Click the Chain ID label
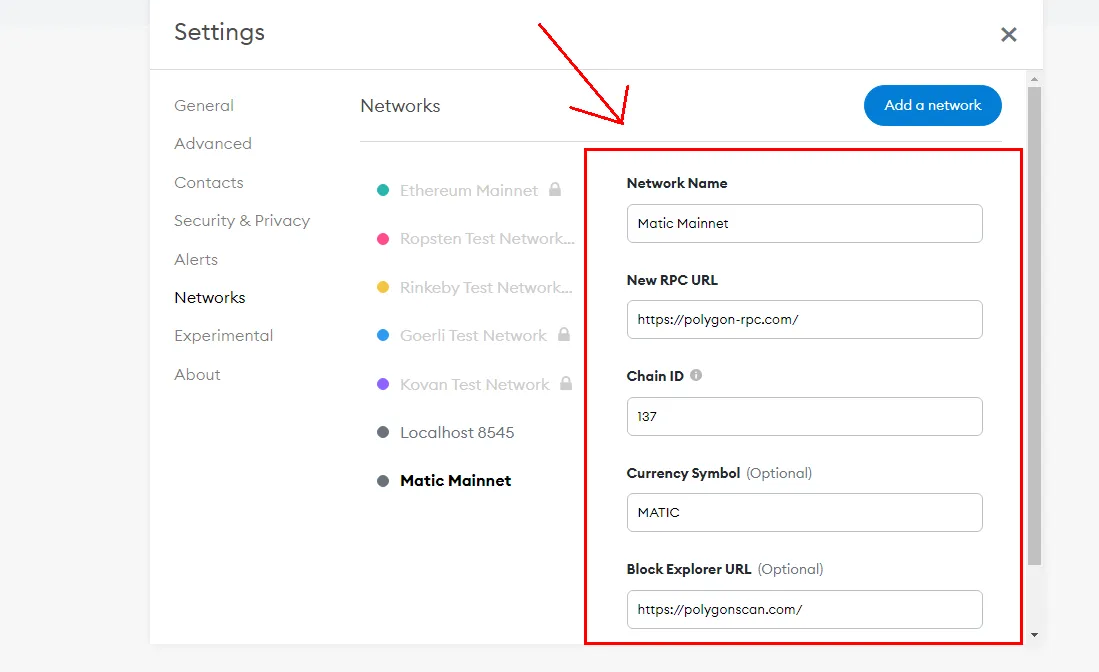The height and width of the screenshot is (672, 1099). [655, 376]
